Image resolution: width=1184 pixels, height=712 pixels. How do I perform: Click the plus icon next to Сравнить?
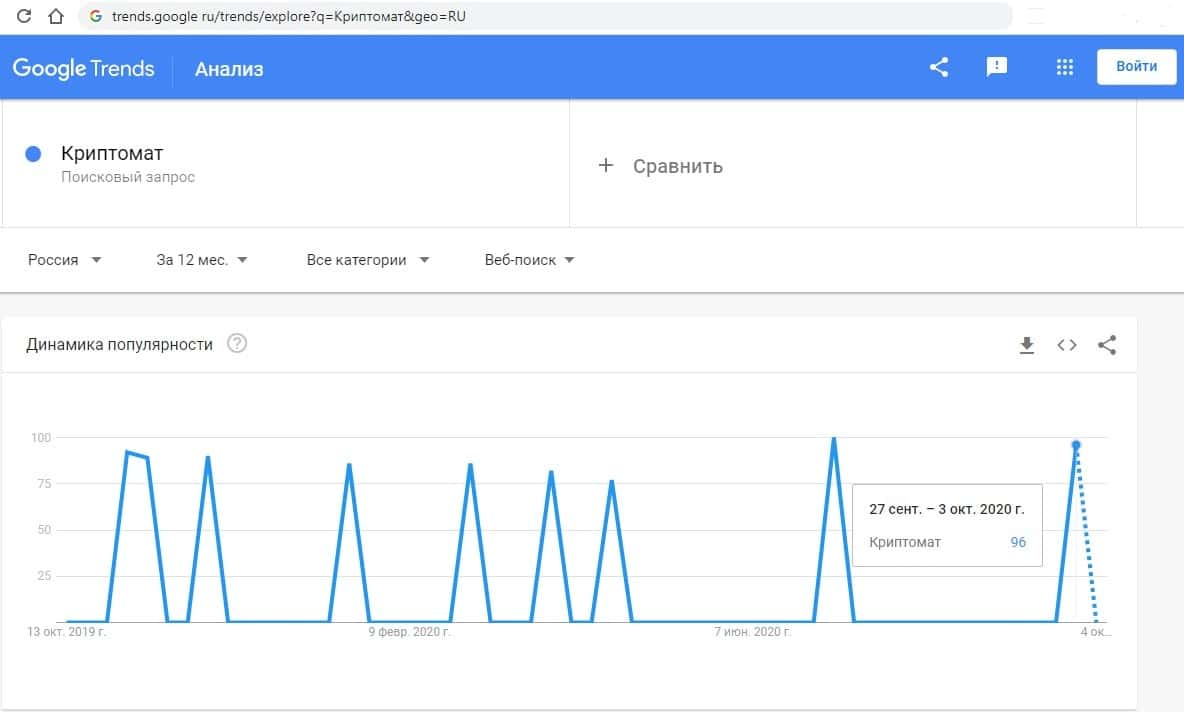pos(605,166)
